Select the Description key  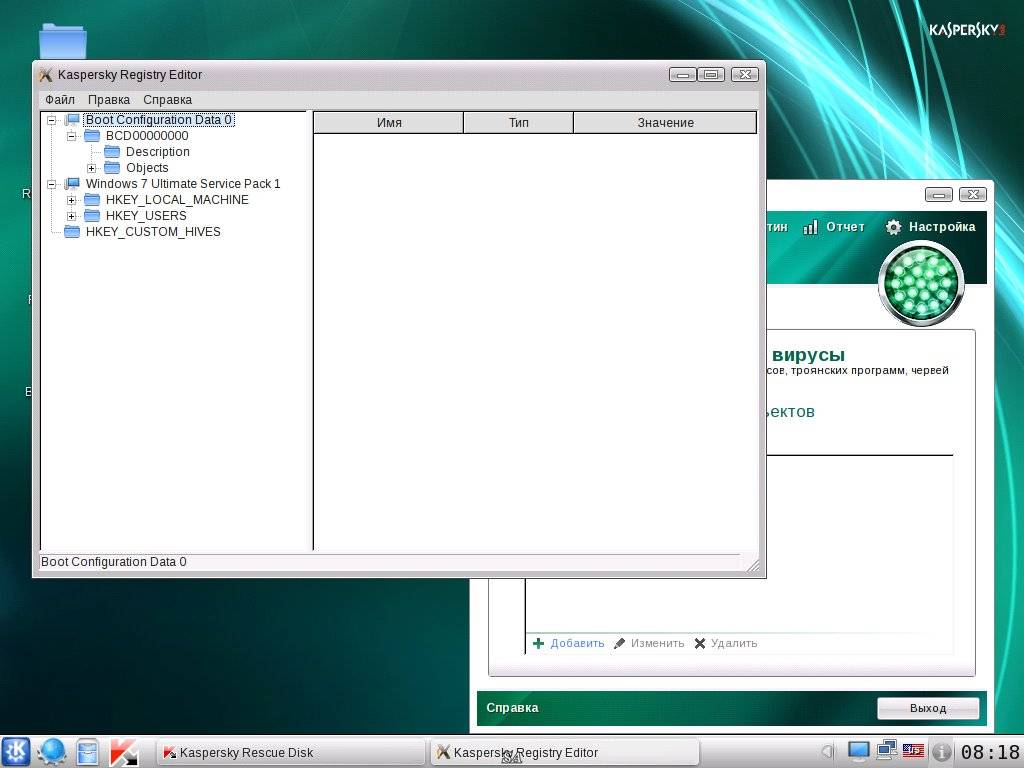(157, 152)
